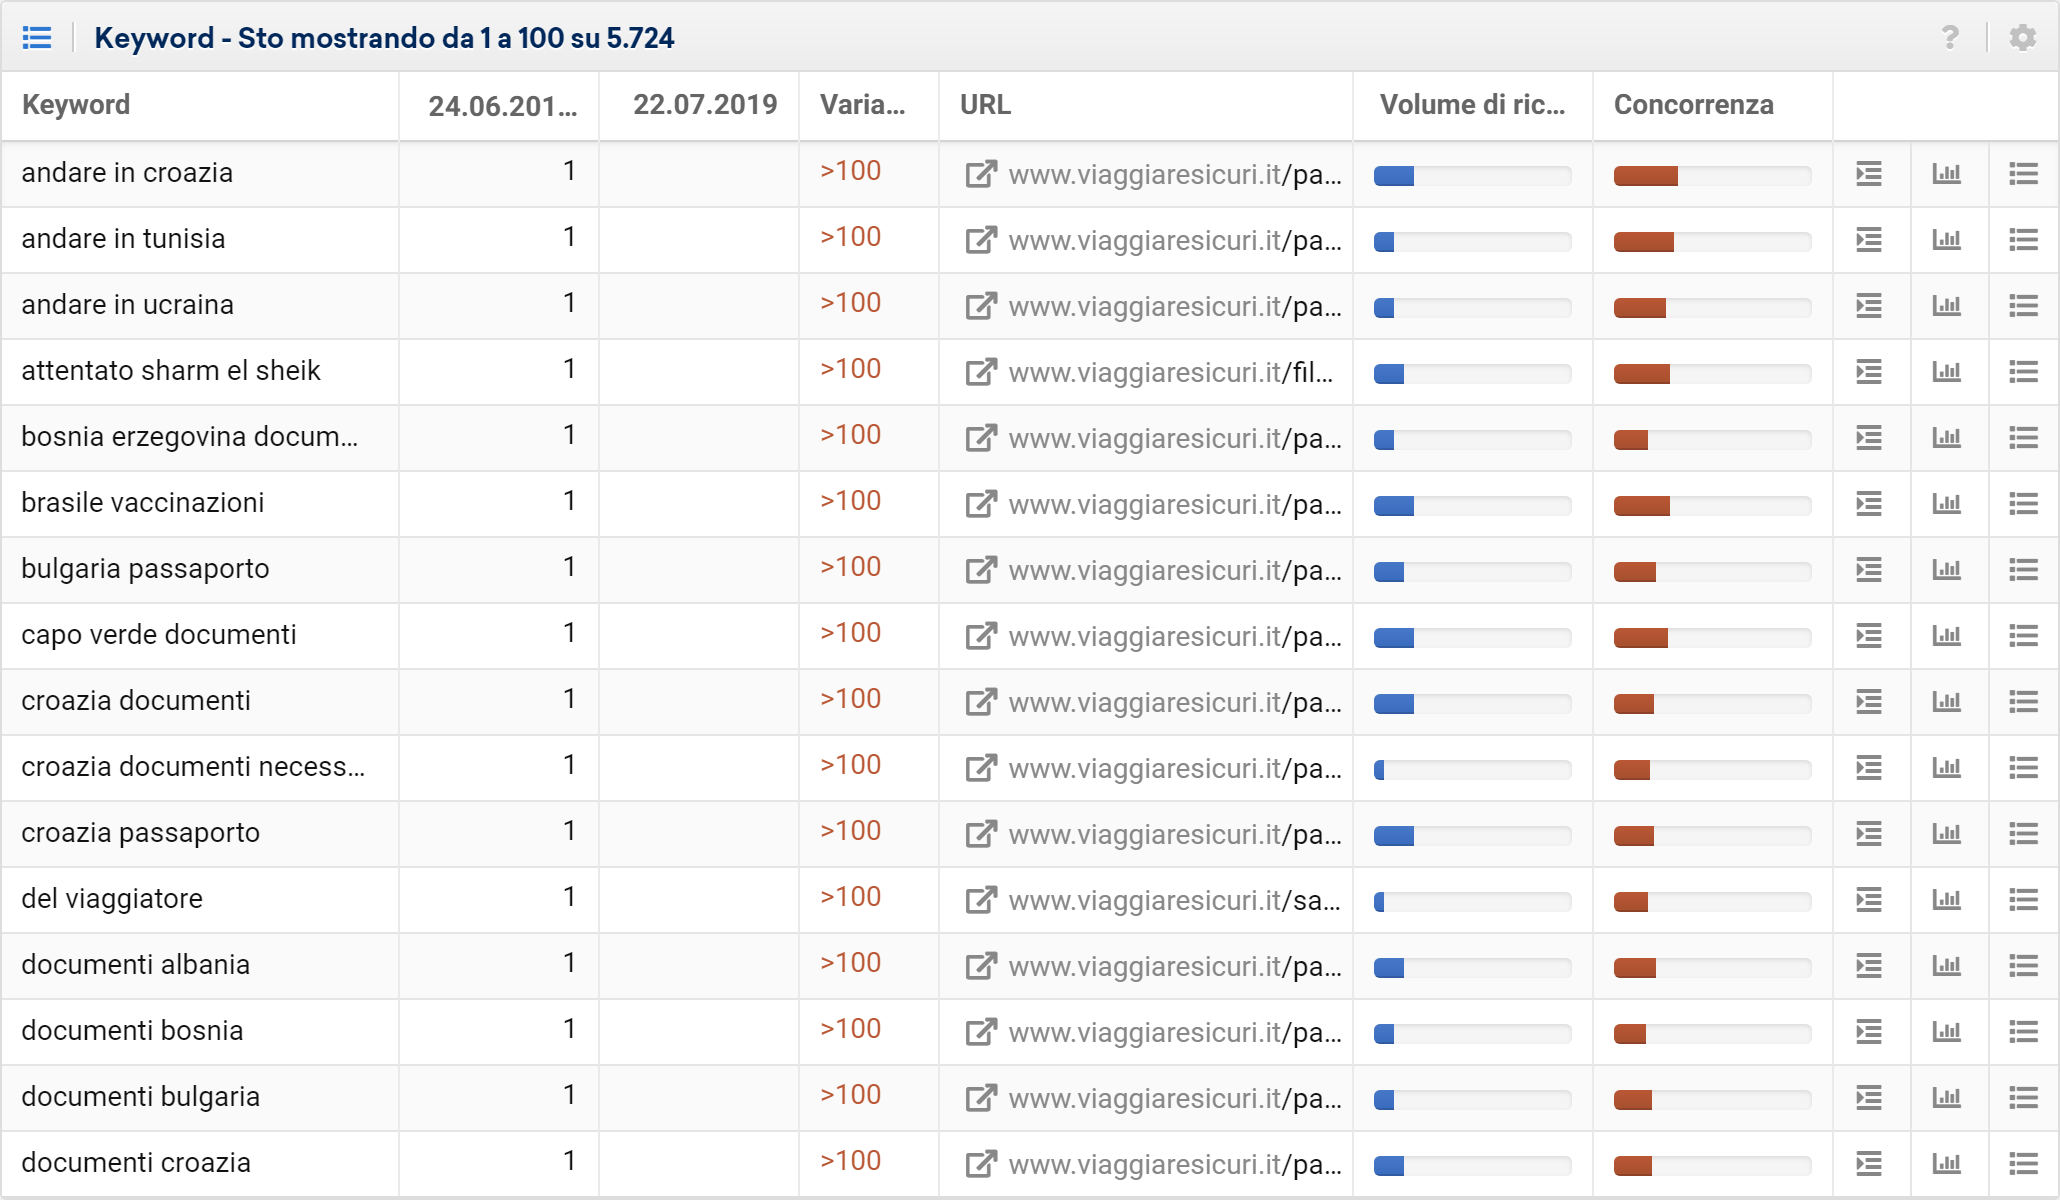Open viaggiaresicuri /fil... URL for attentato sharm
The height and width of the screenshot is (1200, 2060).
1171,373
